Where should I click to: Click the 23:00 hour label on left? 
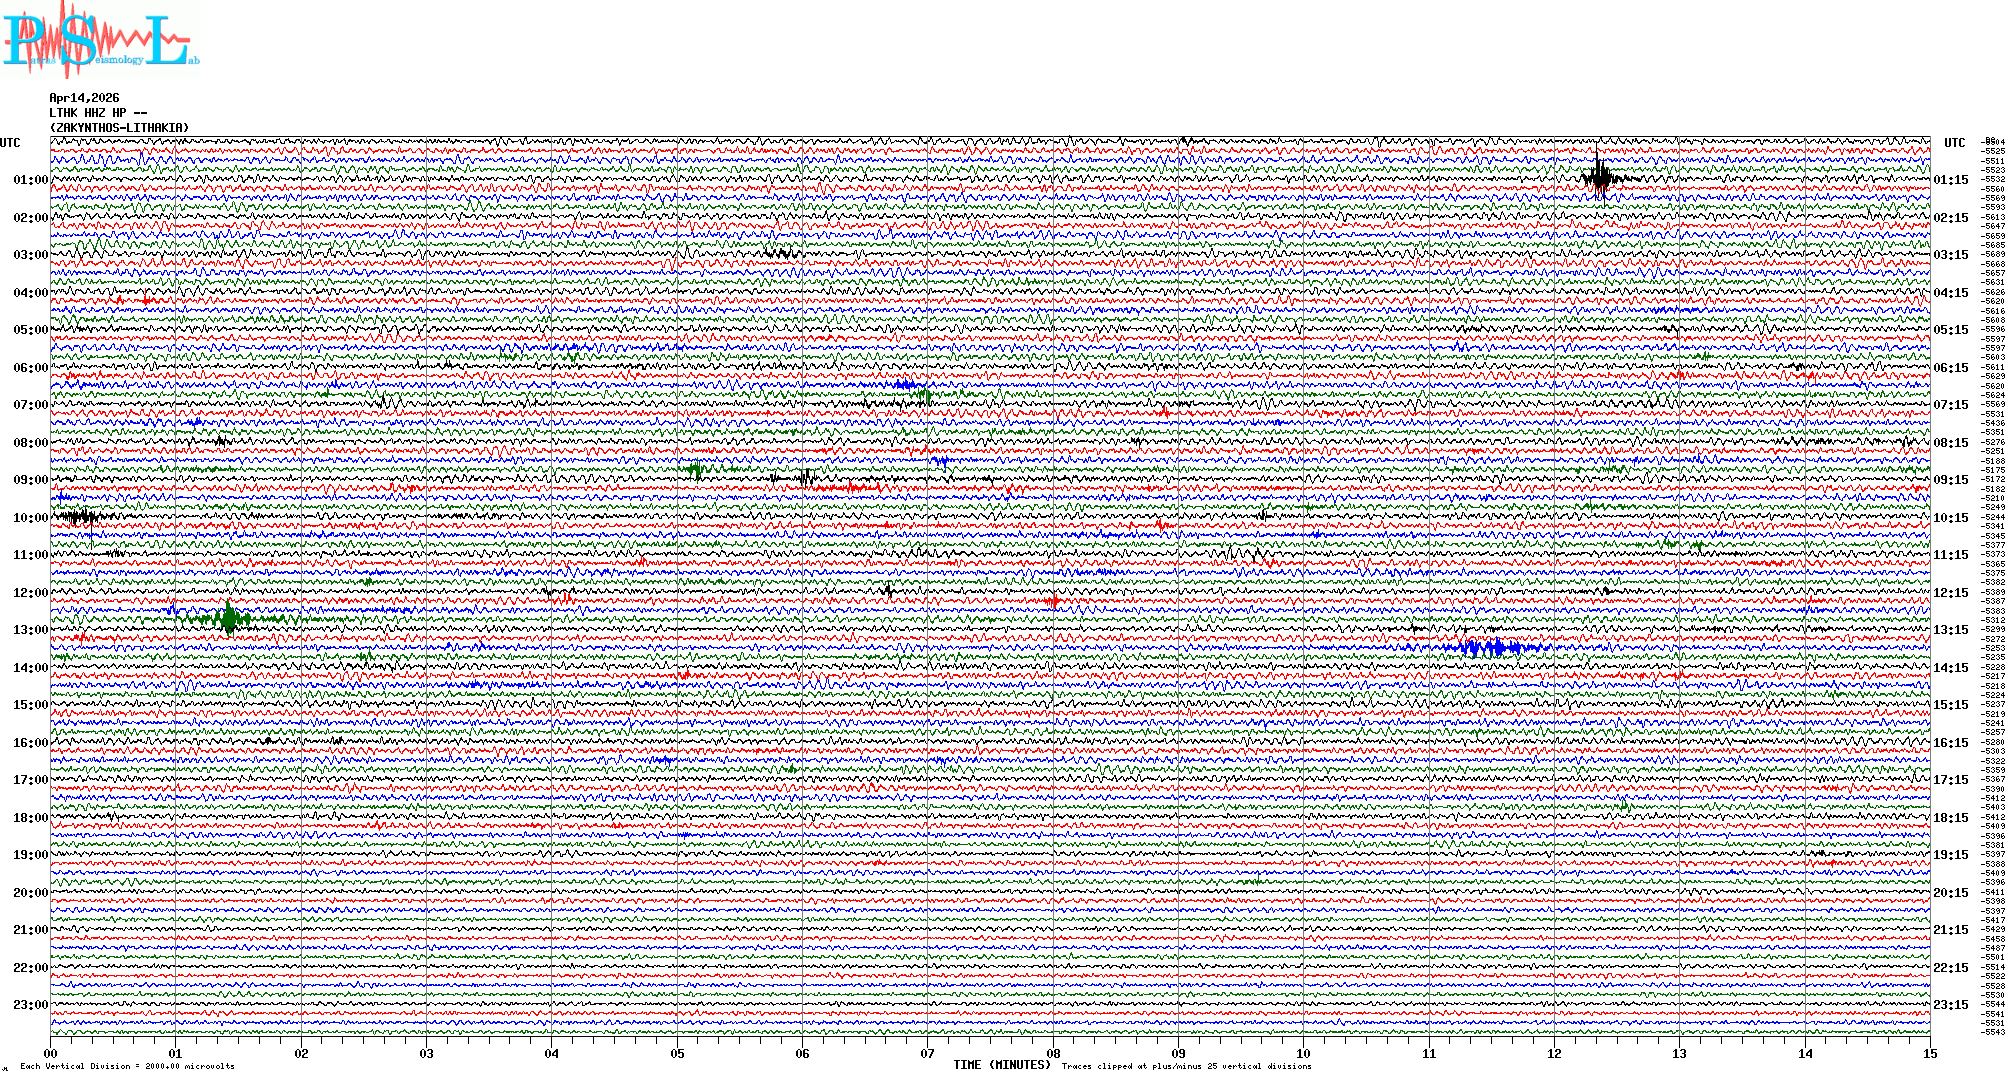[30, 1005]
